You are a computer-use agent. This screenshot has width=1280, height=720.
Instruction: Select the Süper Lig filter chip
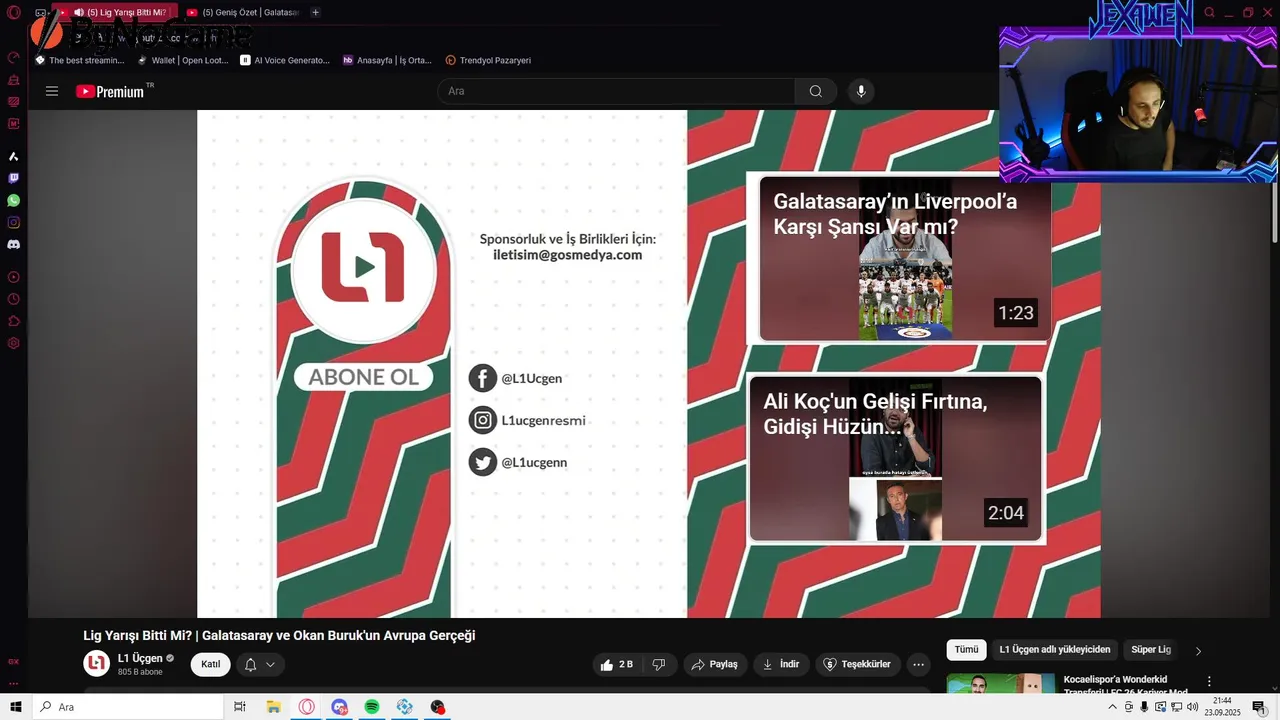[x=1151, y=650]
